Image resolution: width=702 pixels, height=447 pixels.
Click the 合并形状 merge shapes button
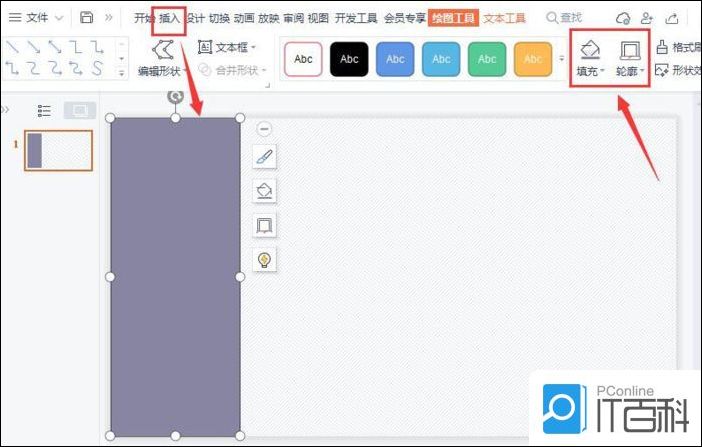tap(232, 70)
